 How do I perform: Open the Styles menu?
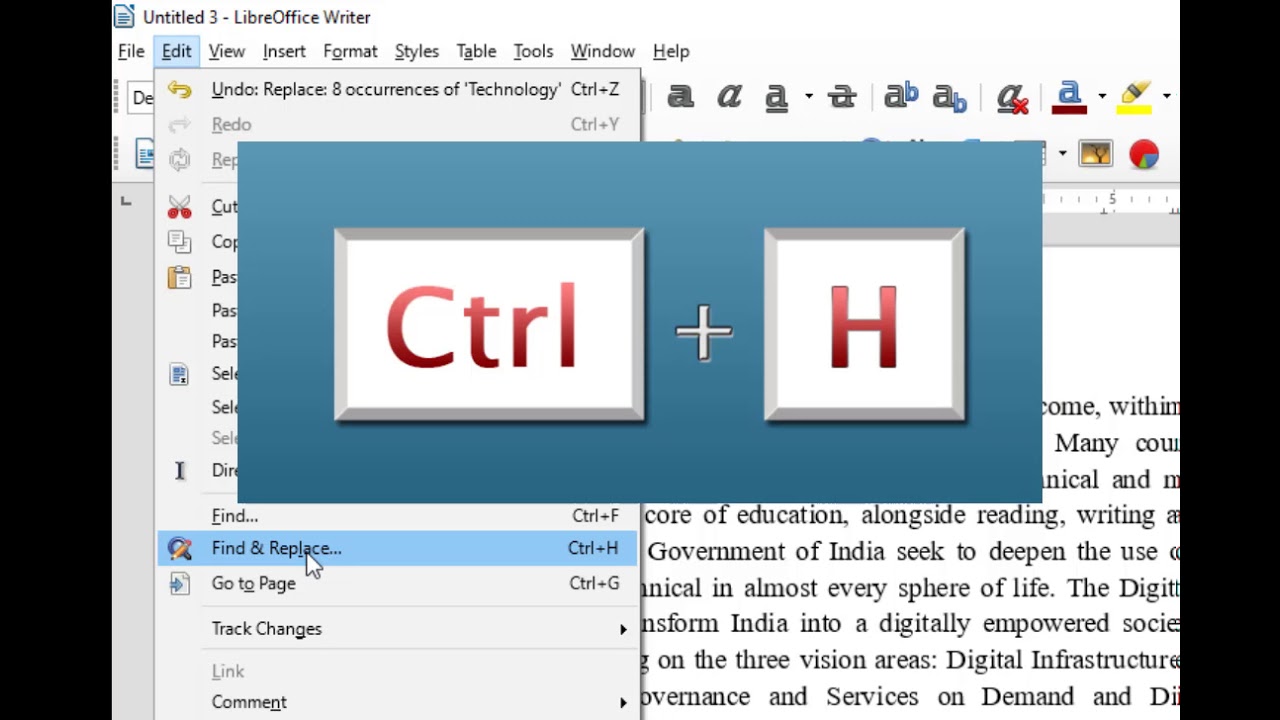coord(417,51)
